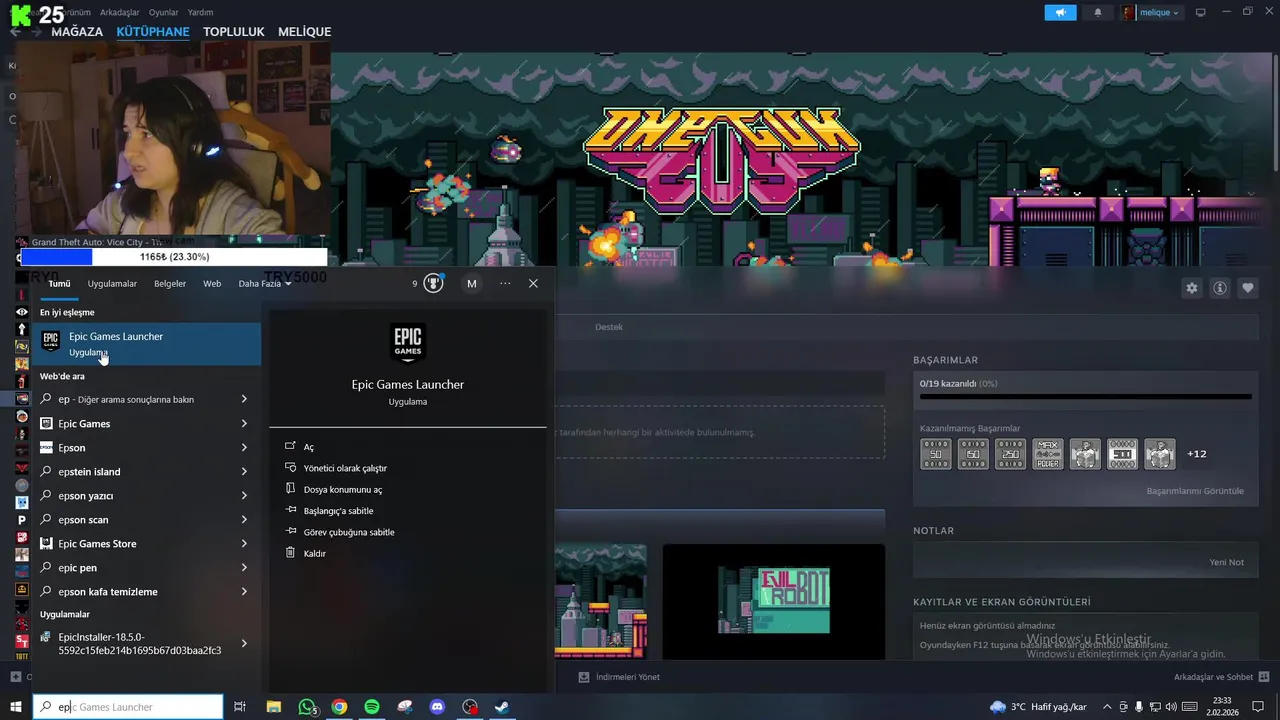Expand epson scan suggestion arrow
The width and height of the screenshot is (1280, 720).
[244, 519]
